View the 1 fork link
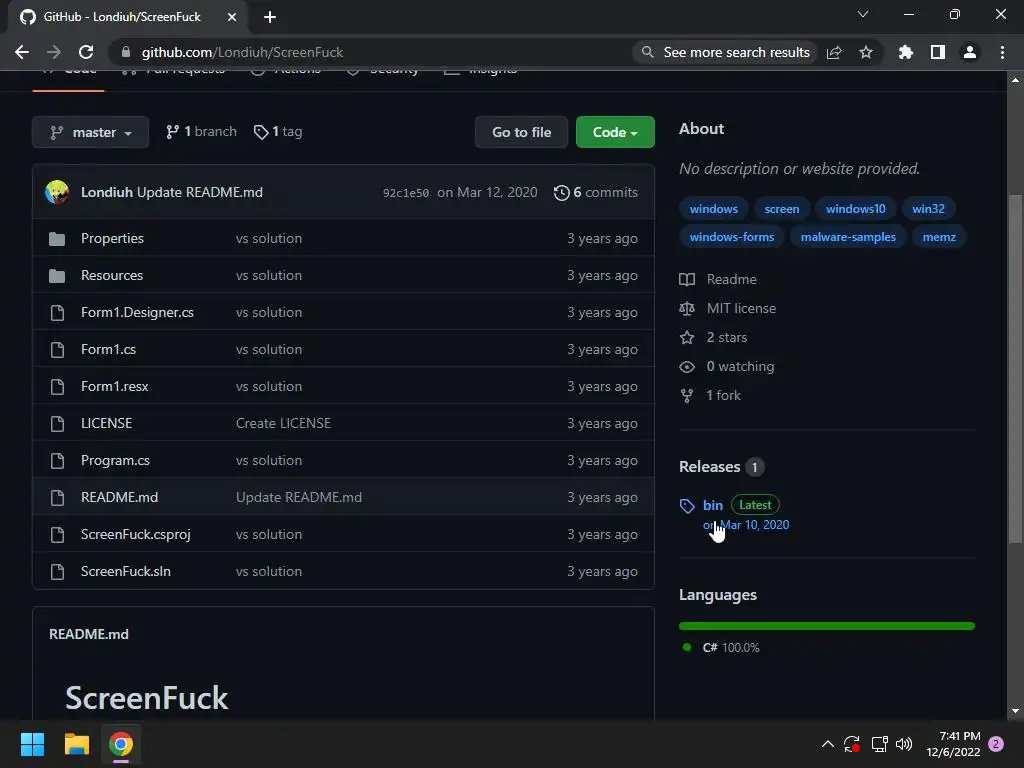Screen dimensions: 1024x768 point(711,396)
